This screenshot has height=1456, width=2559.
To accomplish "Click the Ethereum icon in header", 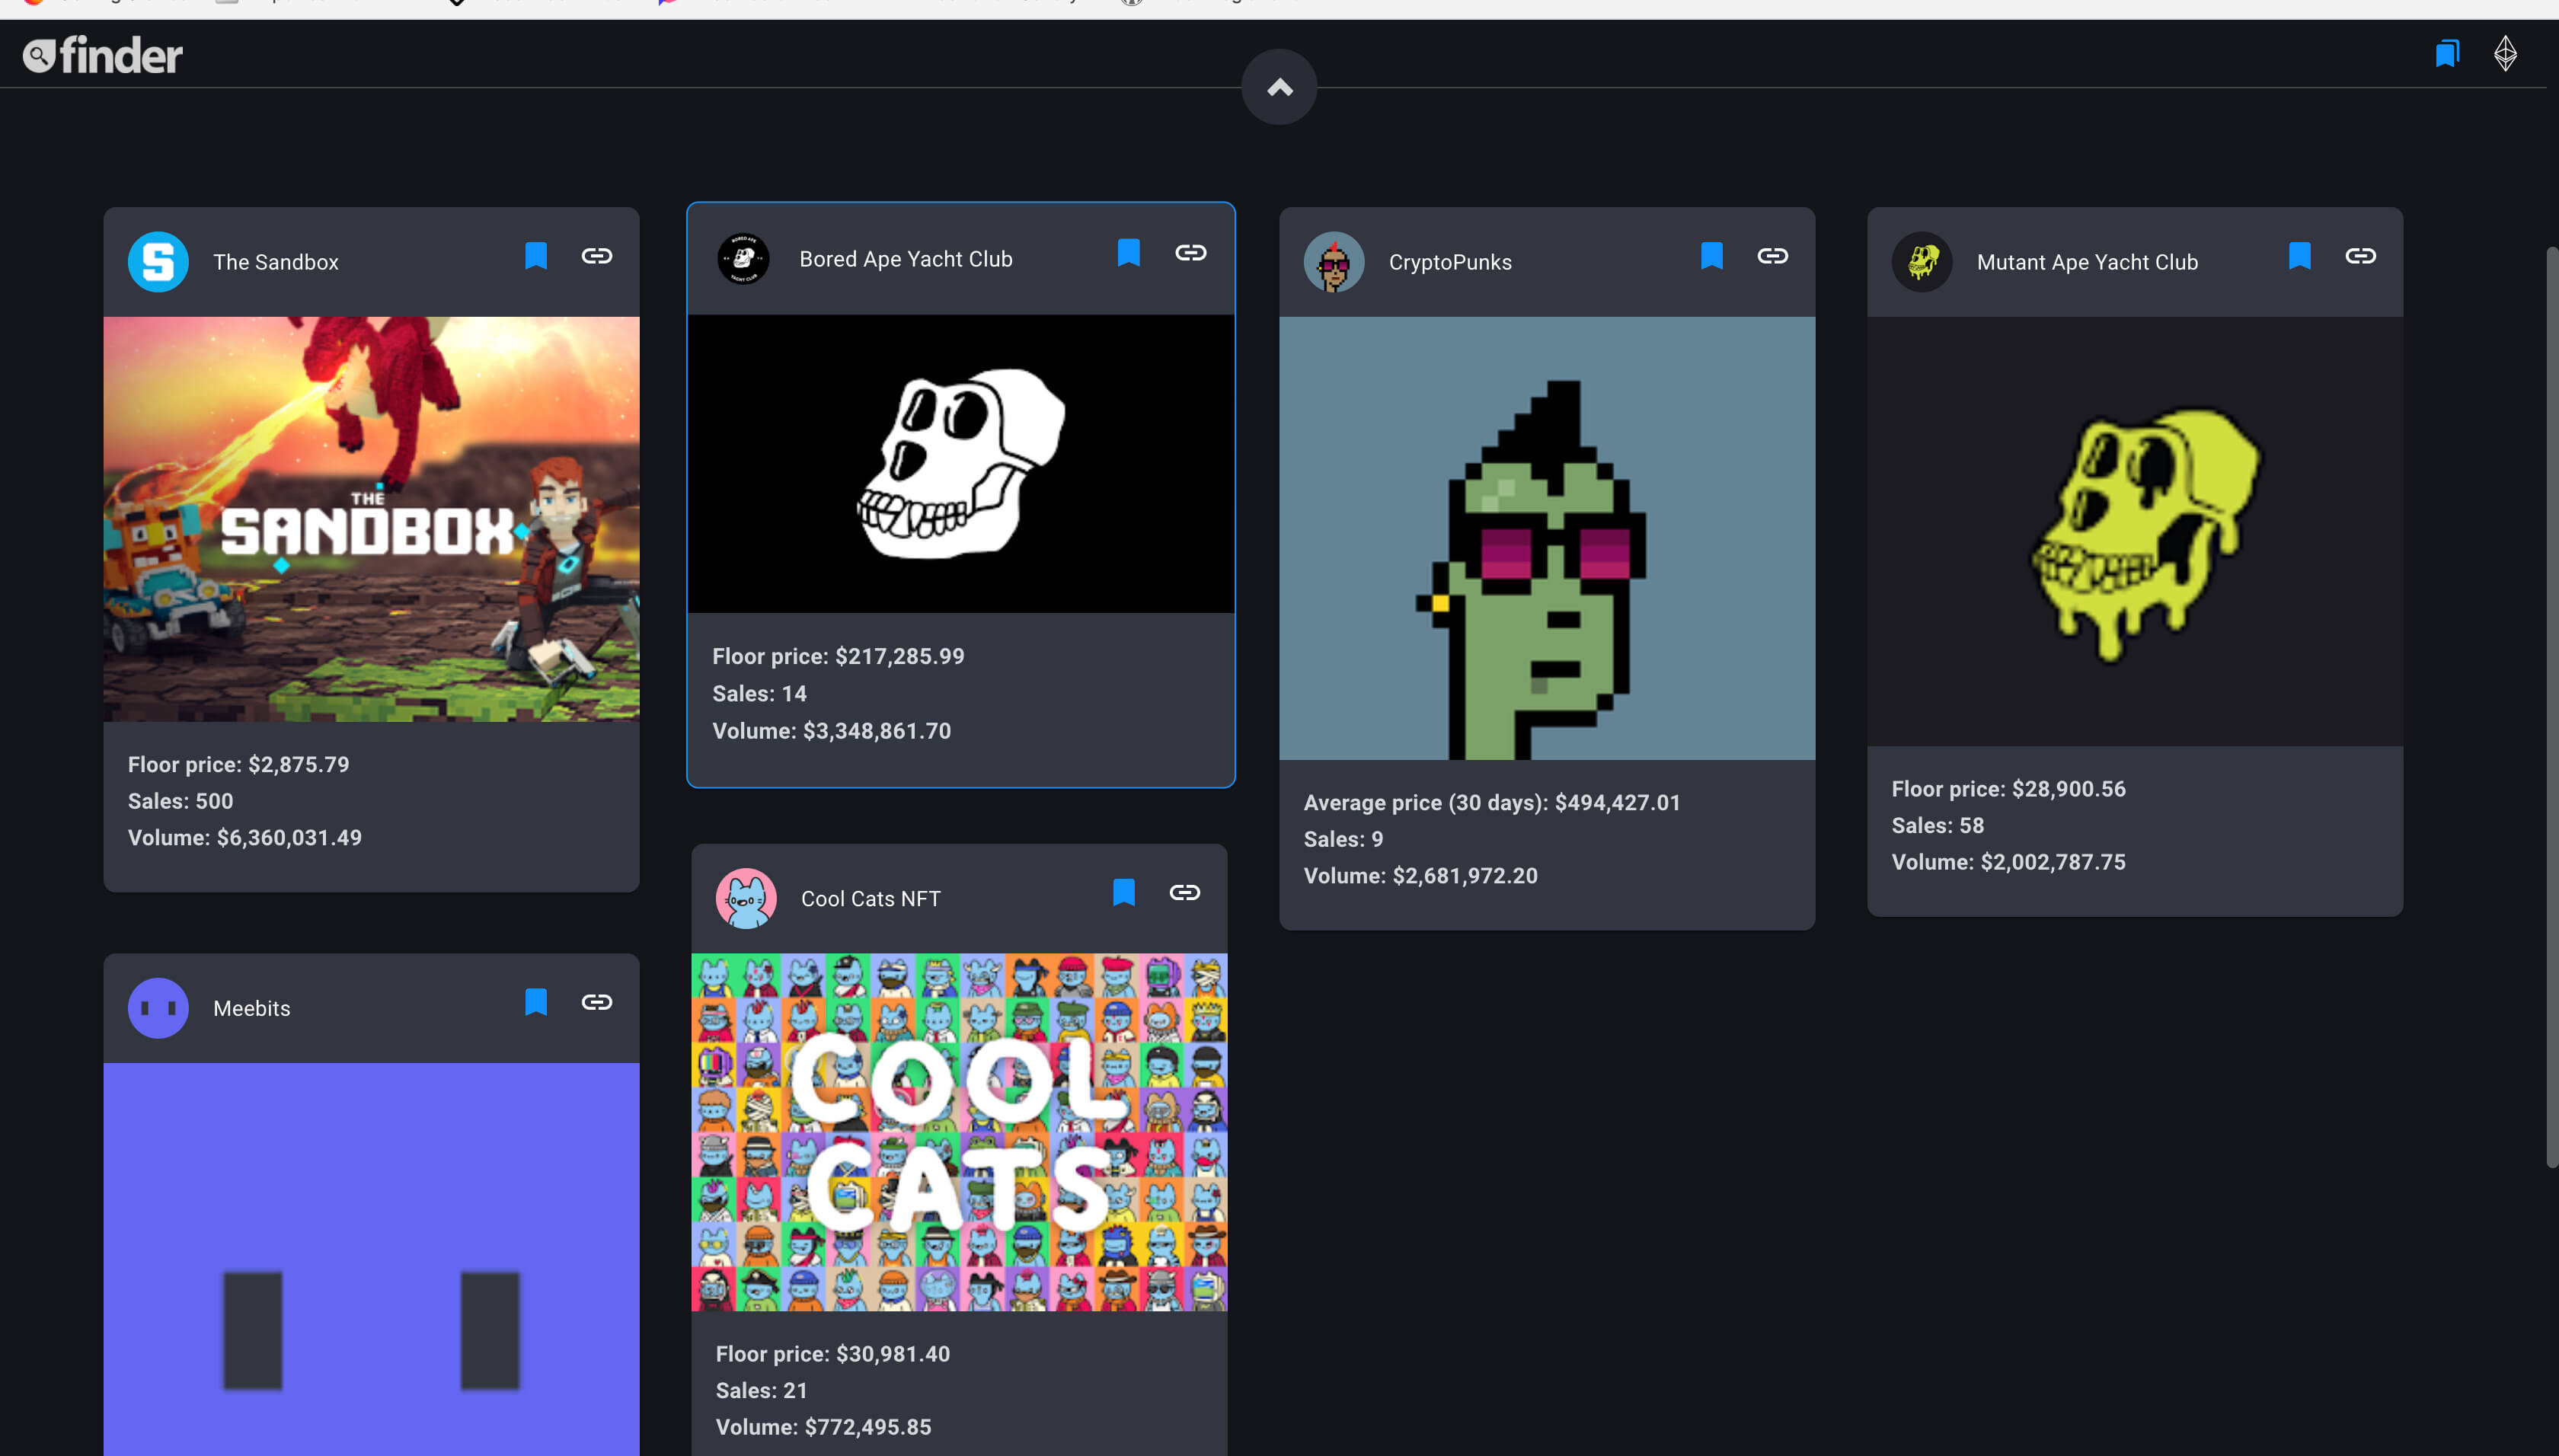I will point(2504,53).
